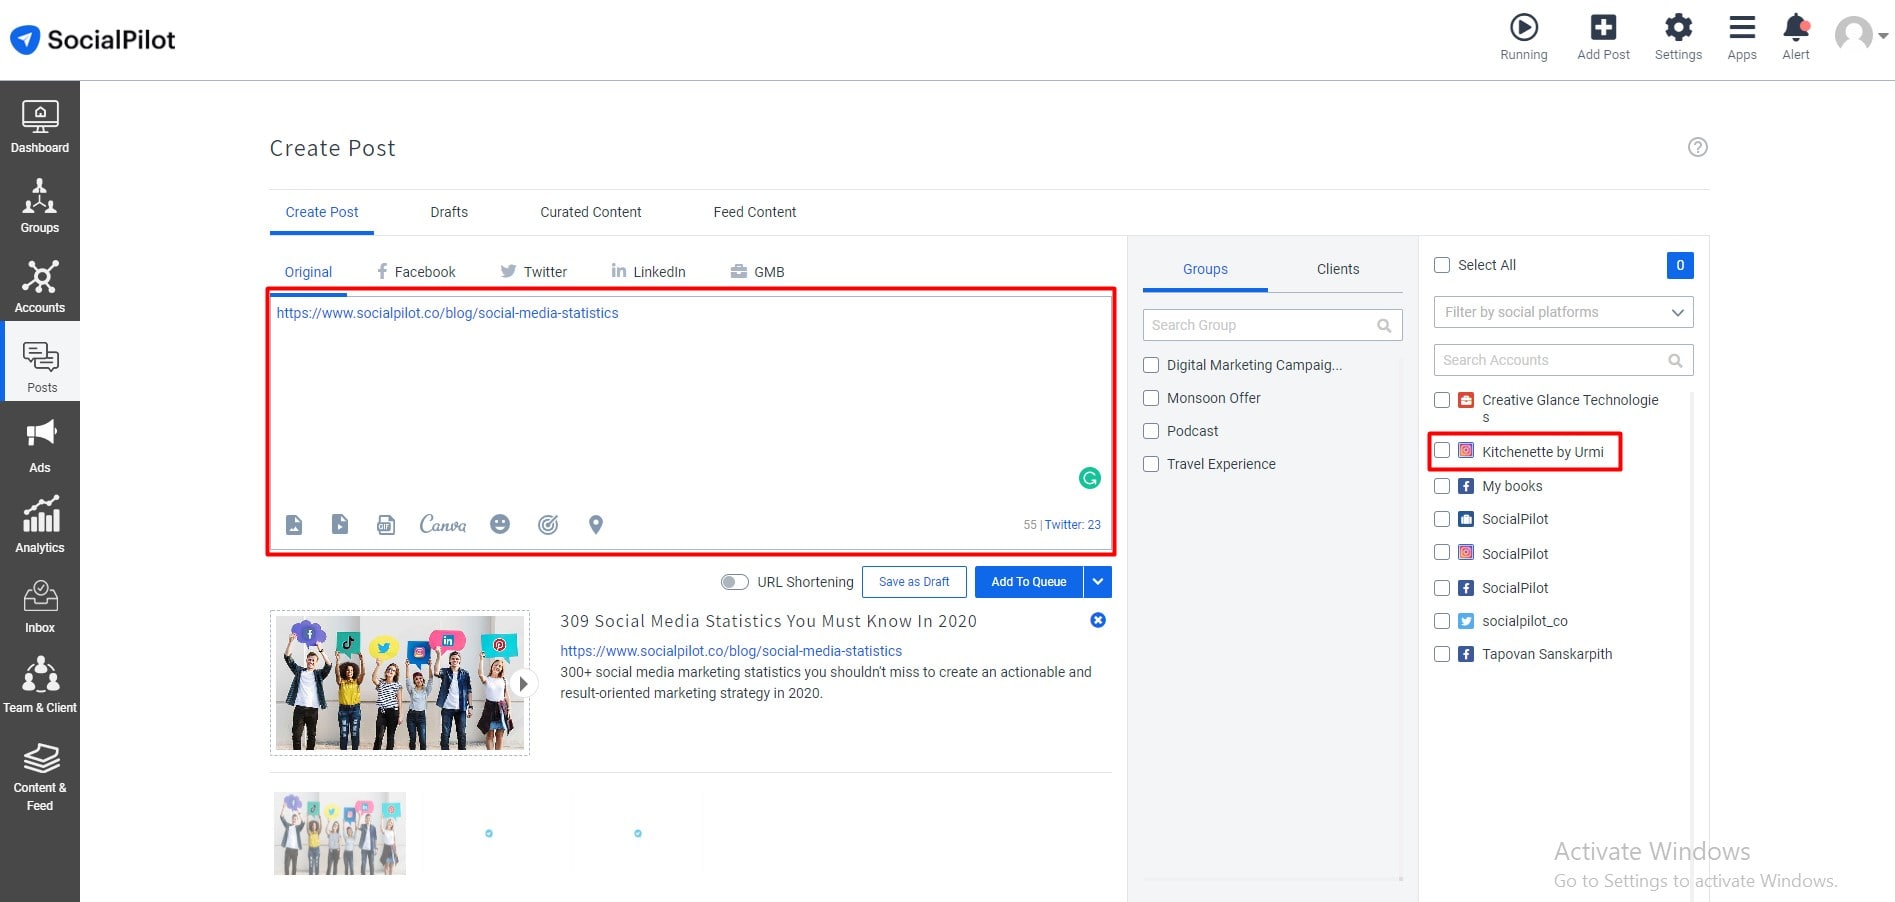Select the small thumbnail below preview
The image size is (1895, 902).
click(x=340, y=833)
